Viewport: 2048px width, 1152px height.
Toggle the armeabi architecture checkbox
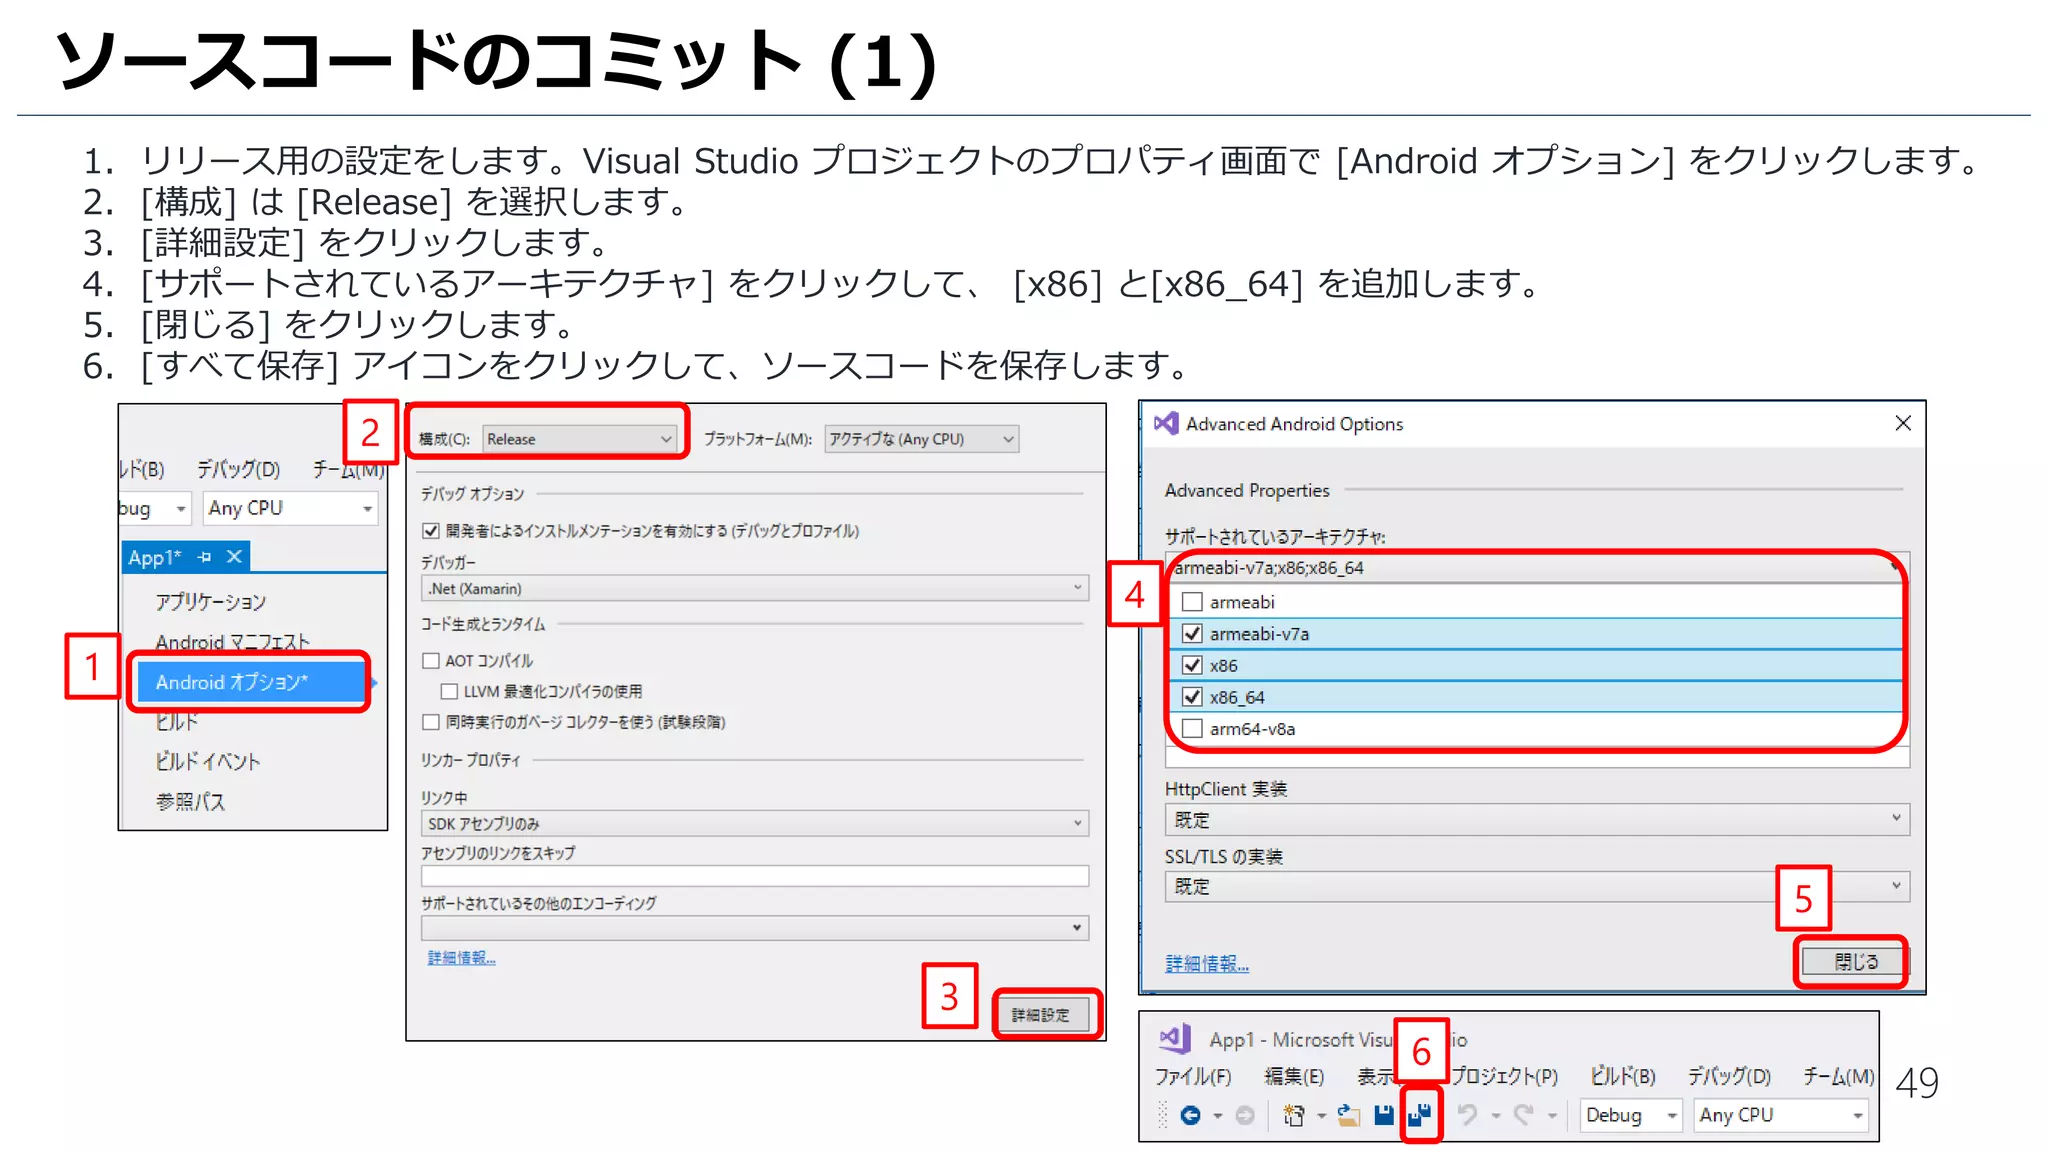click(1191, 602)
